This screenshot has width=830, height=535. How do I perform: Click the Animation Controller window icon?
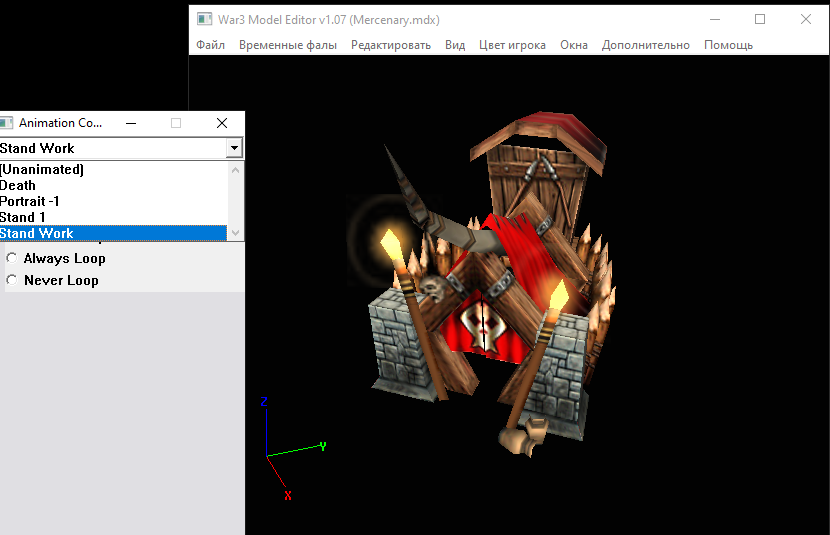click(x=6, y=123)
